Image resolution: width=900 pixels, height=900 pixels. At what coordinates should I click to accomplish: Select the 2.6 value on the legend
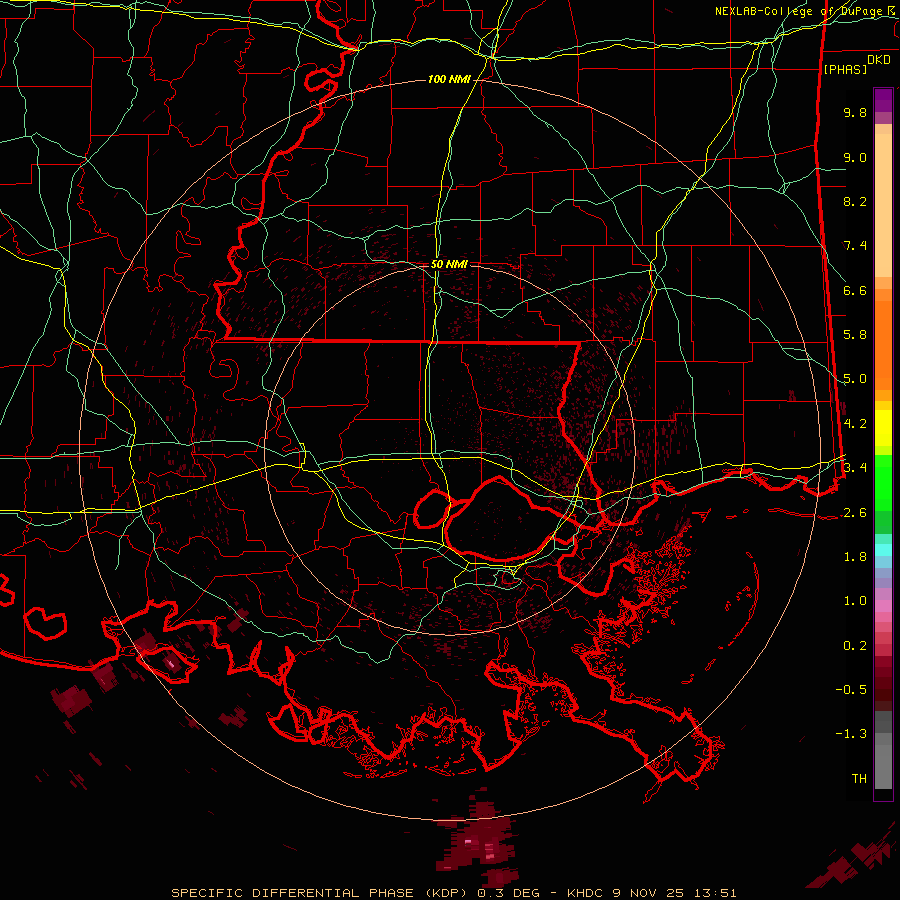coord(855,513)
